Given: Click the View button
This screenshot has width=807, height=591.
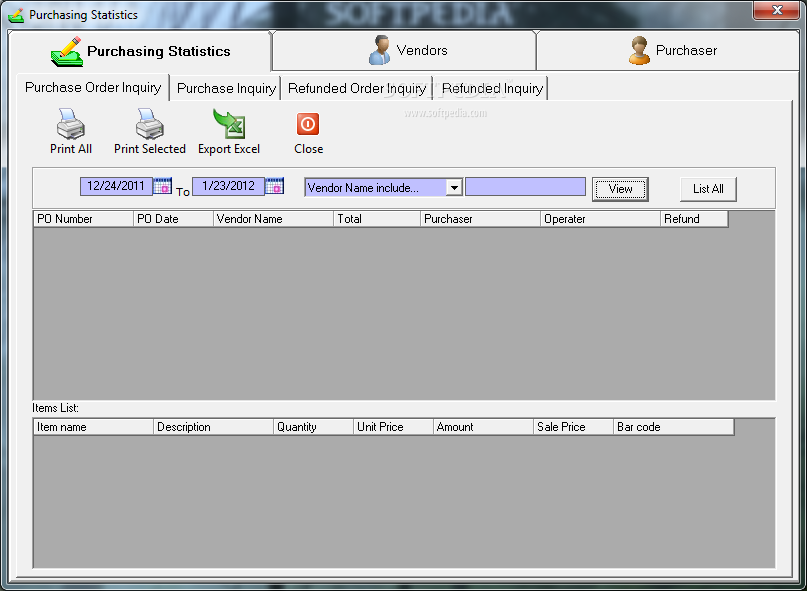Looking at the screenshot, I should click(x=620, y=189).
